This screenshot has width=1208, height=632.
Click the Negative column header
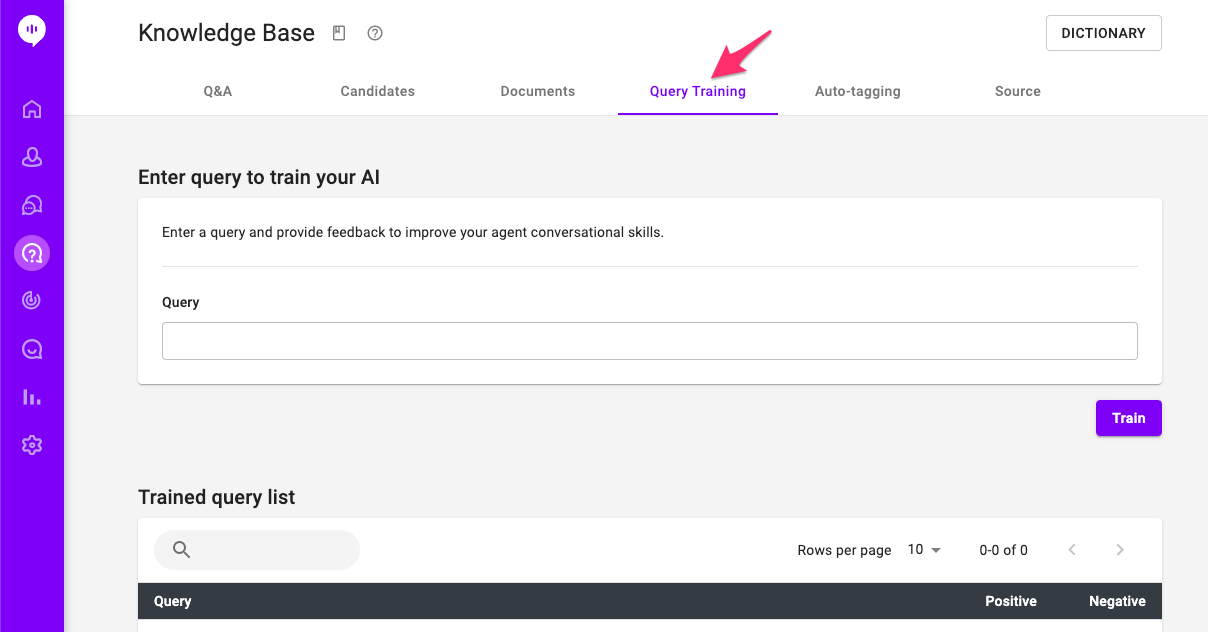1117,601
